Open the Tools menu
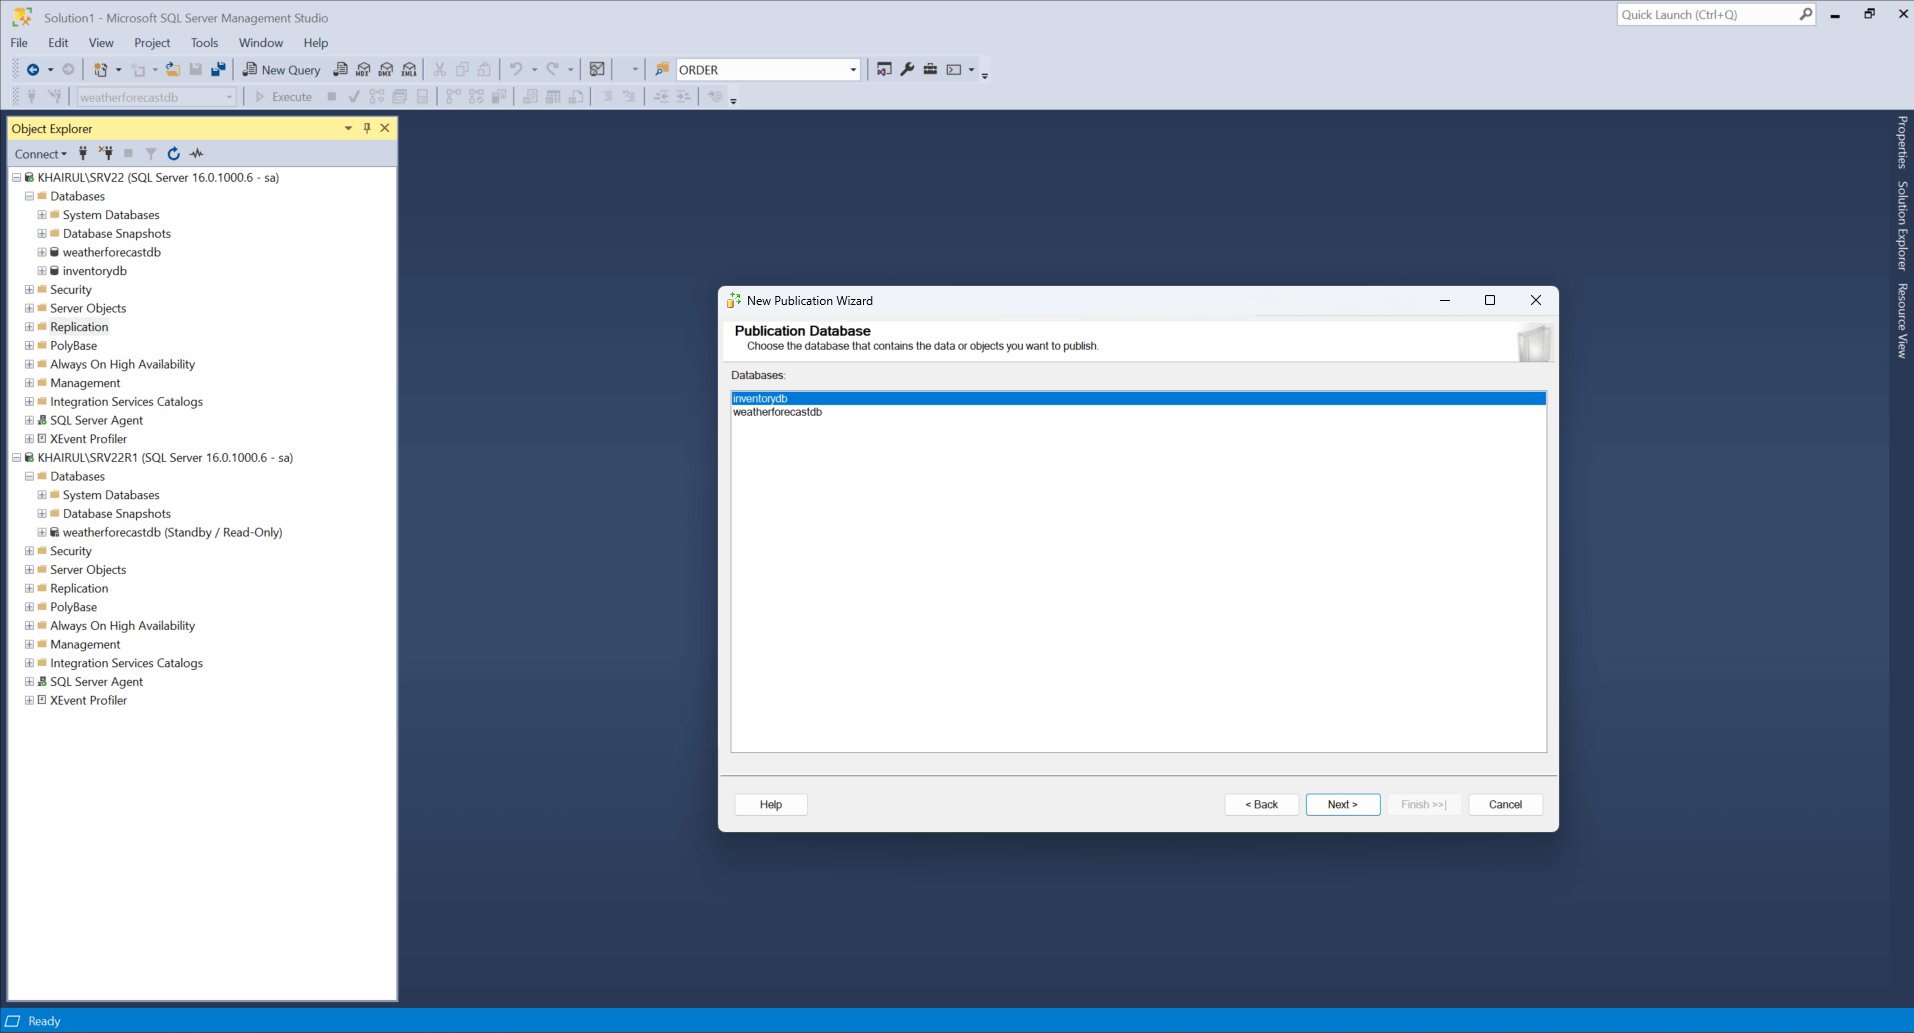Image resolution: width=1914 pixels, height=1033 pixels. [x=204, y=43]
